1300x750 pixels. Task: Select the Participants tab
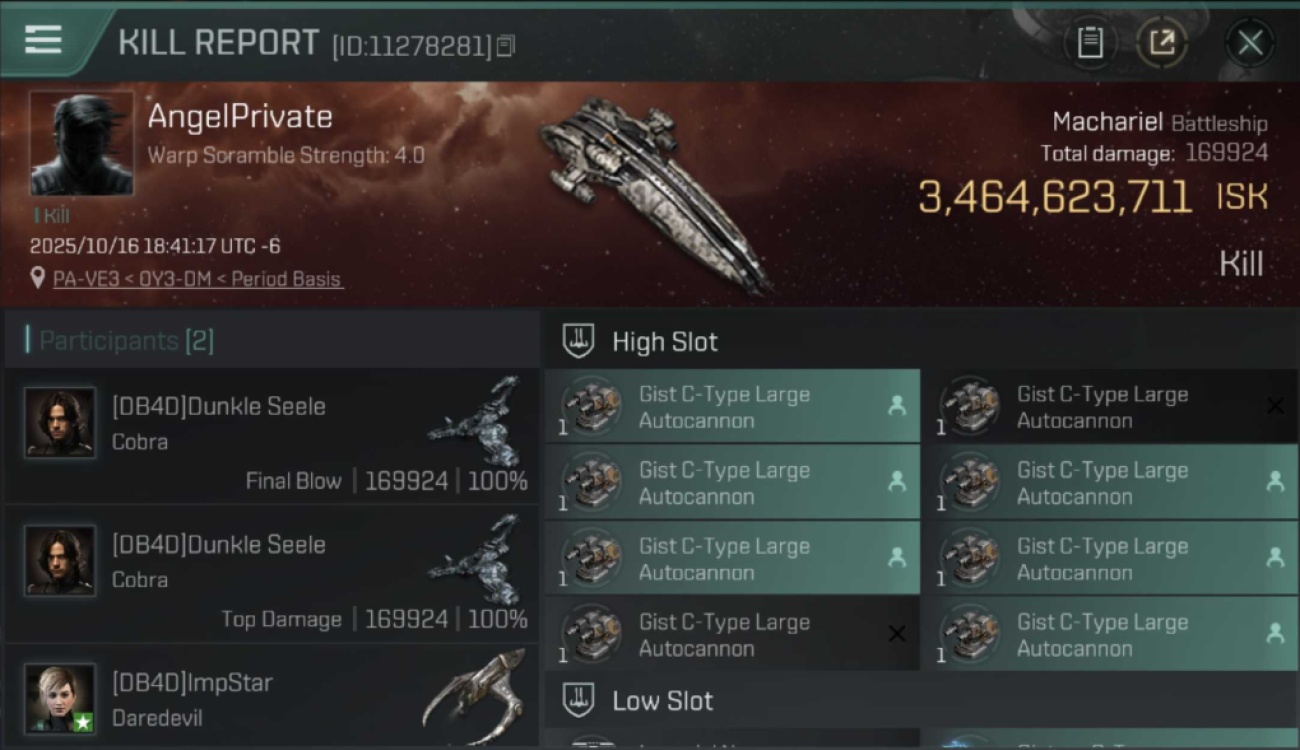click(126, 341)
